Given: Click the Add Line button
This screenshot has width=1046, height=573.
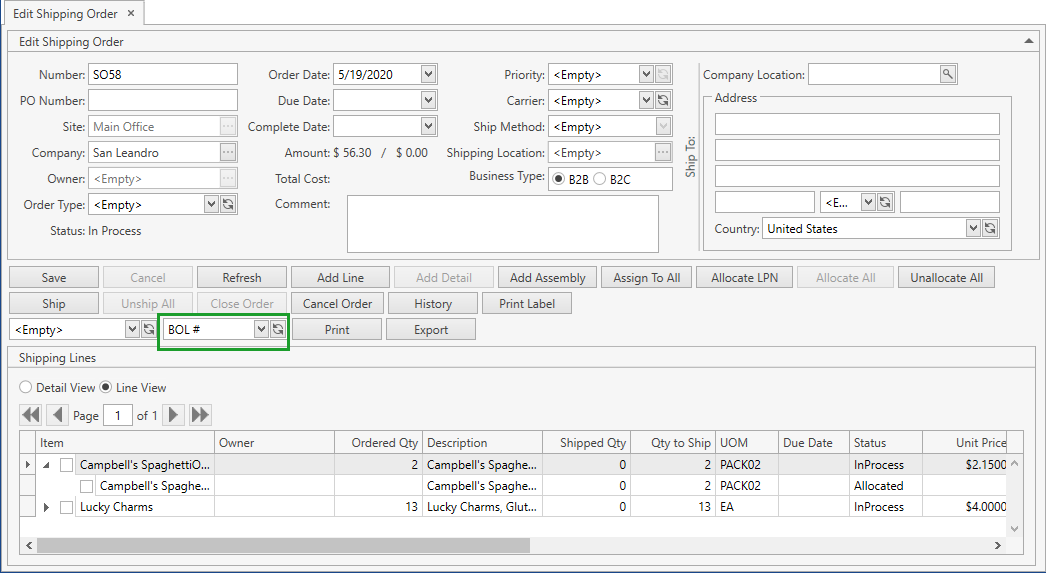Looking at the screenshot, I should coord(340,278).
